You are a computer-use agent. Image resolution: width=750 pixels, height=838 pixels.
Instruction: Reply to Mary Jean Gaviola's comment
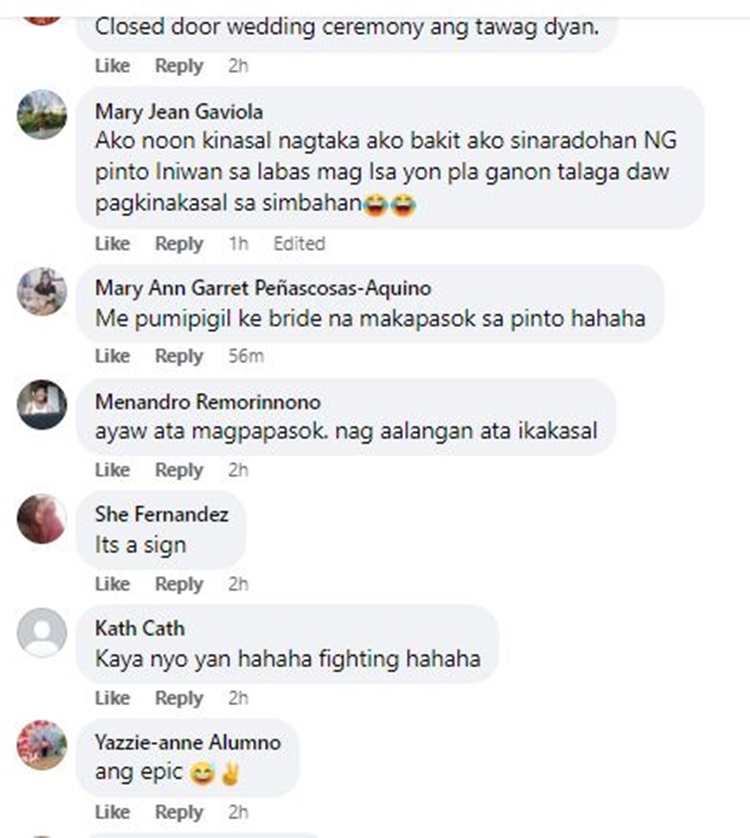179,244
